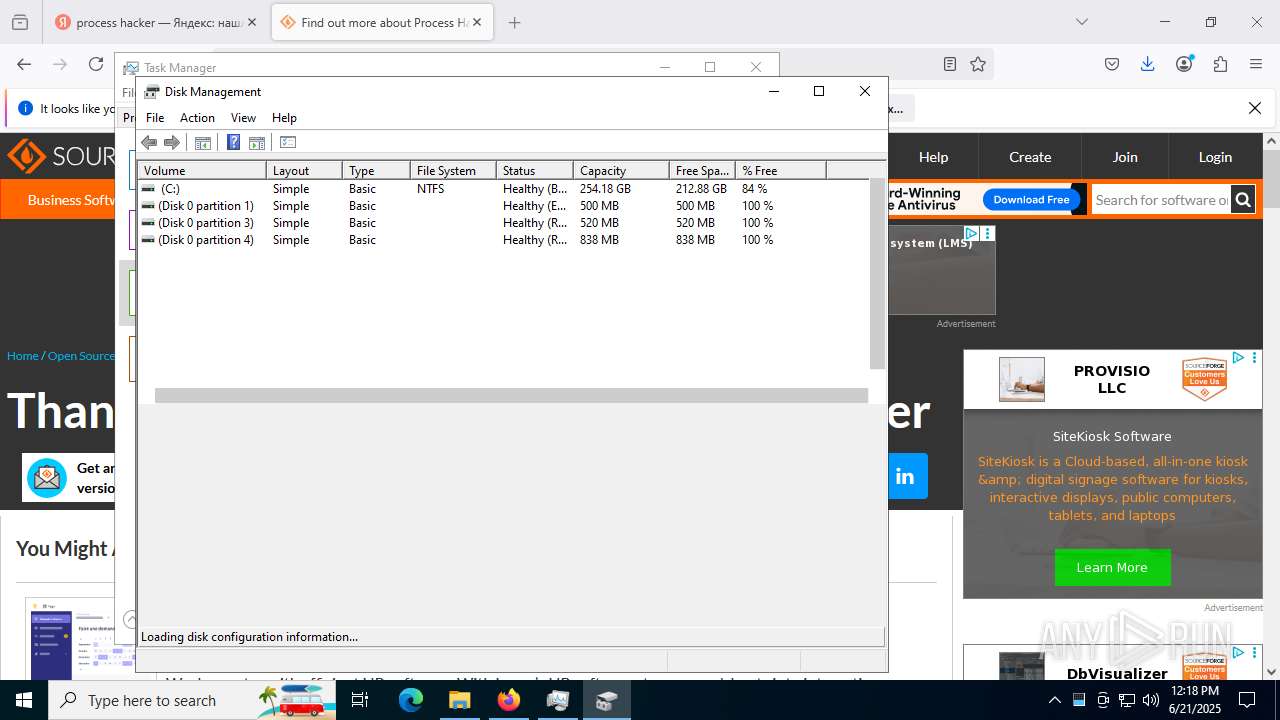Screen dimensions: 1280x720
Task: Open the SourceForge Help link
Action: pos(933,157)
